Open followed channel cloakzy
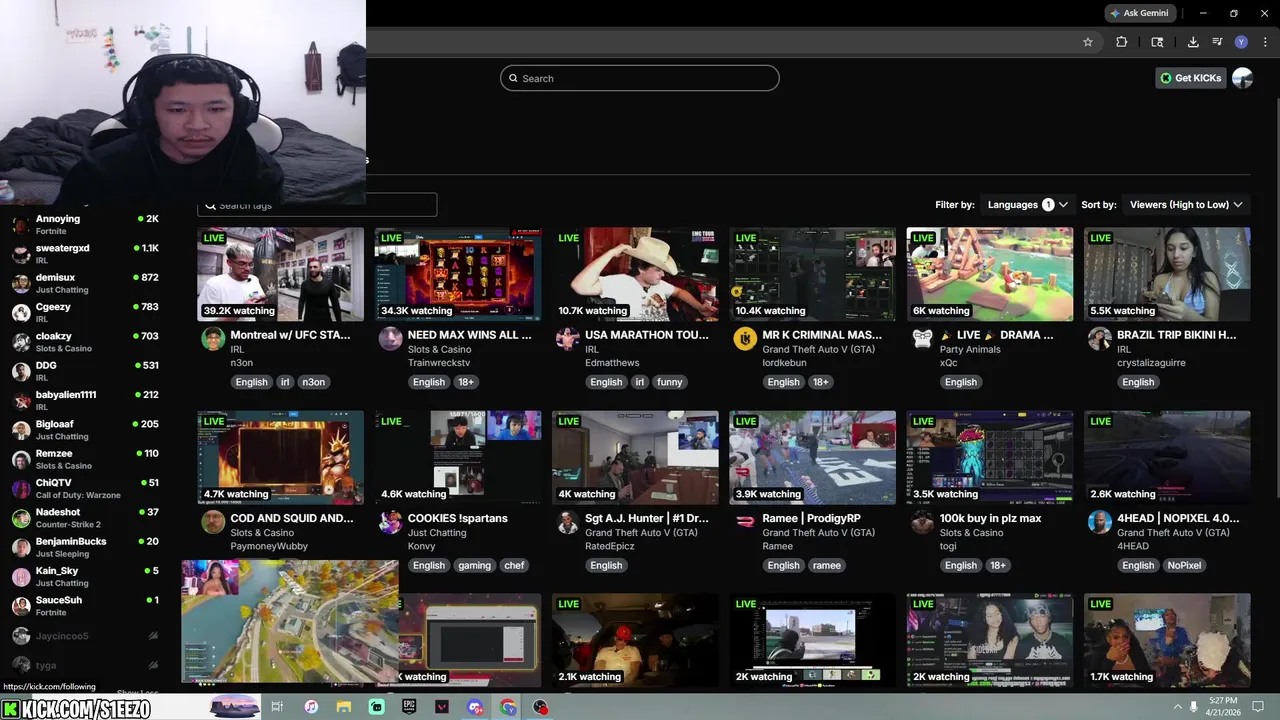Image resolution: width=1280 pixels, height=720 pixels. tap(86, 341)
